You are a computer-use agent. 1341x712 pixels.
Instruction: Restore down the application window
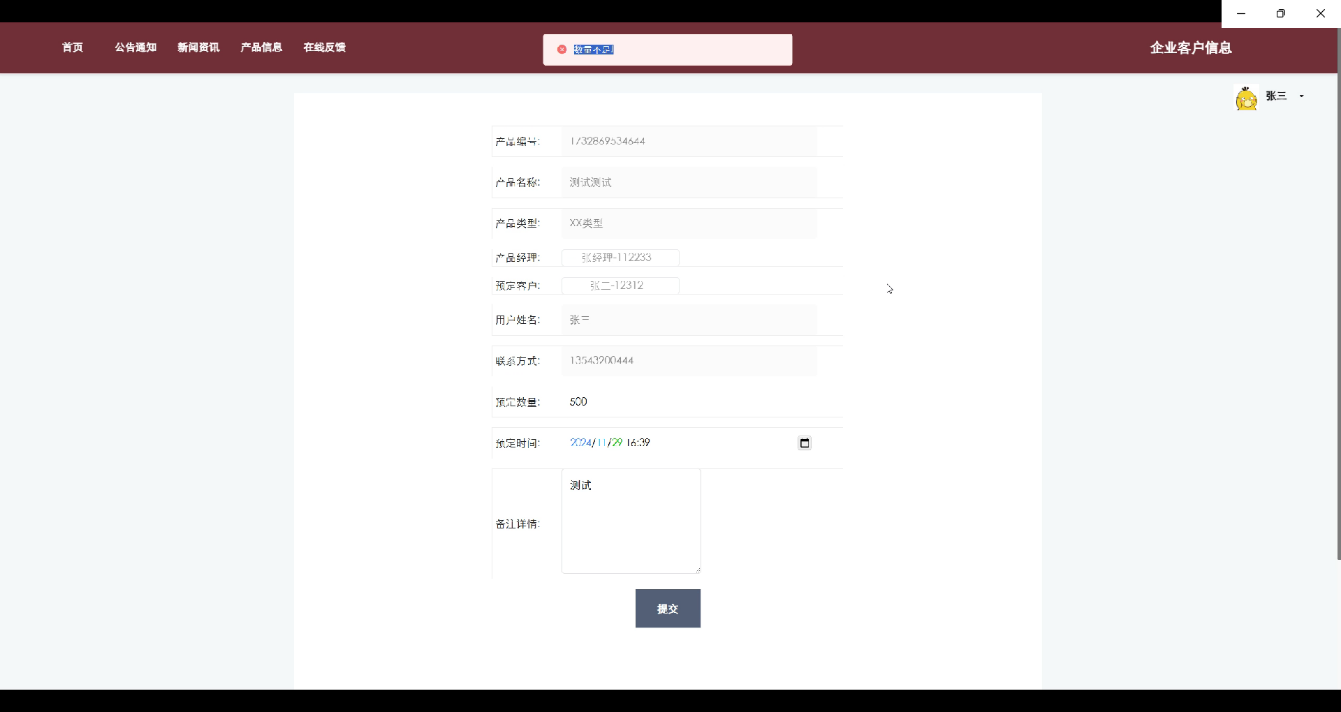click(1281, 13)
